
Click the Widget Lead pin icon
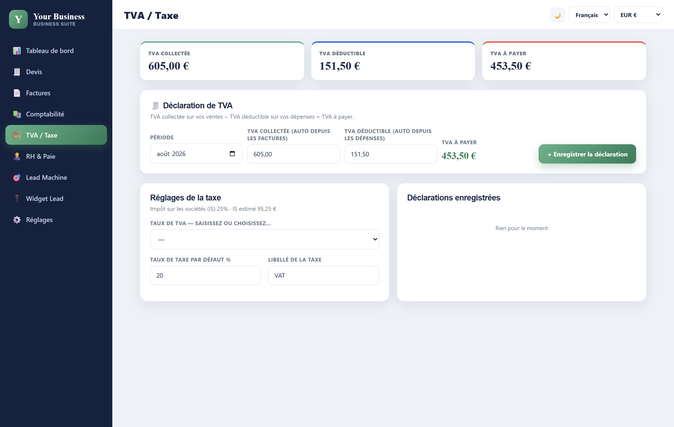click(17, 198)
